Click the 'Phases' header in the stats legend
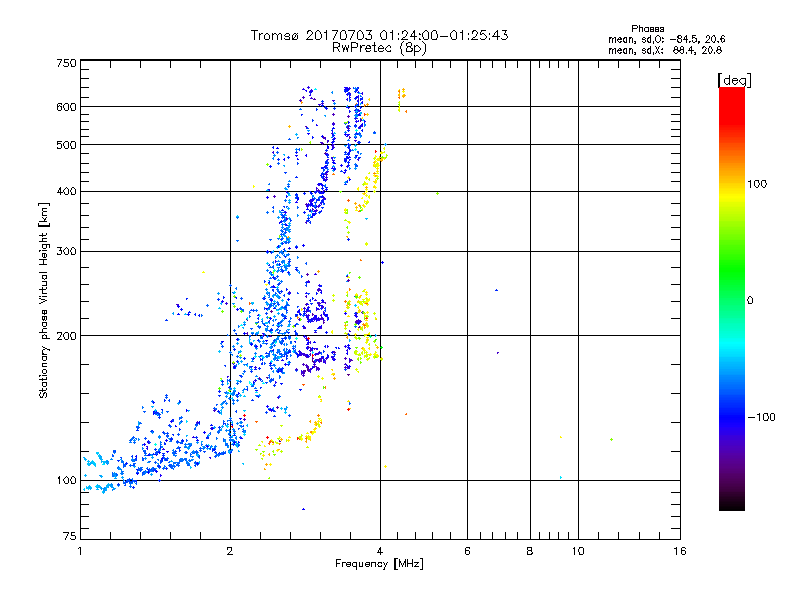Viewport: 800px width, 600px height. point(647,29)
